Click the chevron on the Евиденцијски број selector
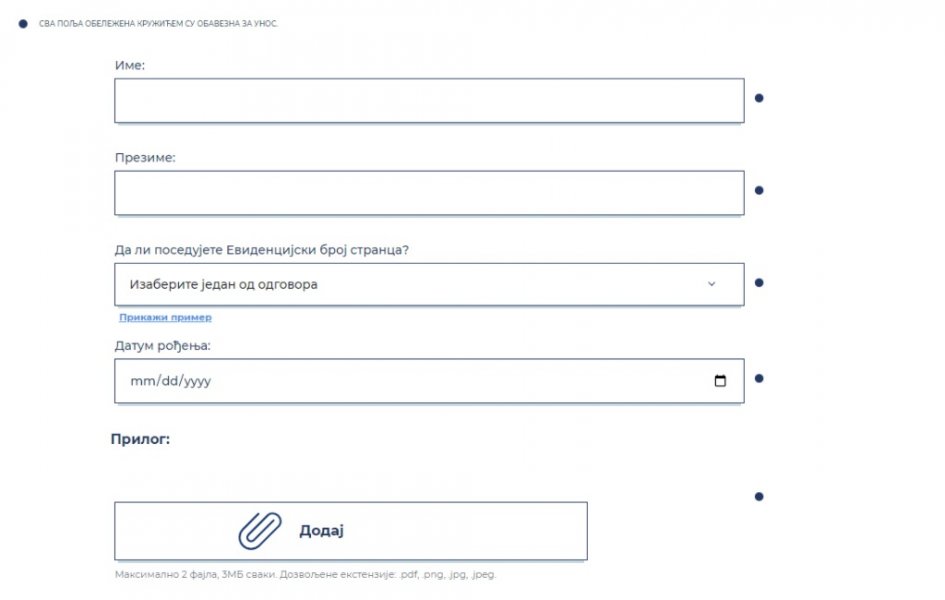Viewport: 945px width, 600px height. pyautogui.click(x=712, y=283)
